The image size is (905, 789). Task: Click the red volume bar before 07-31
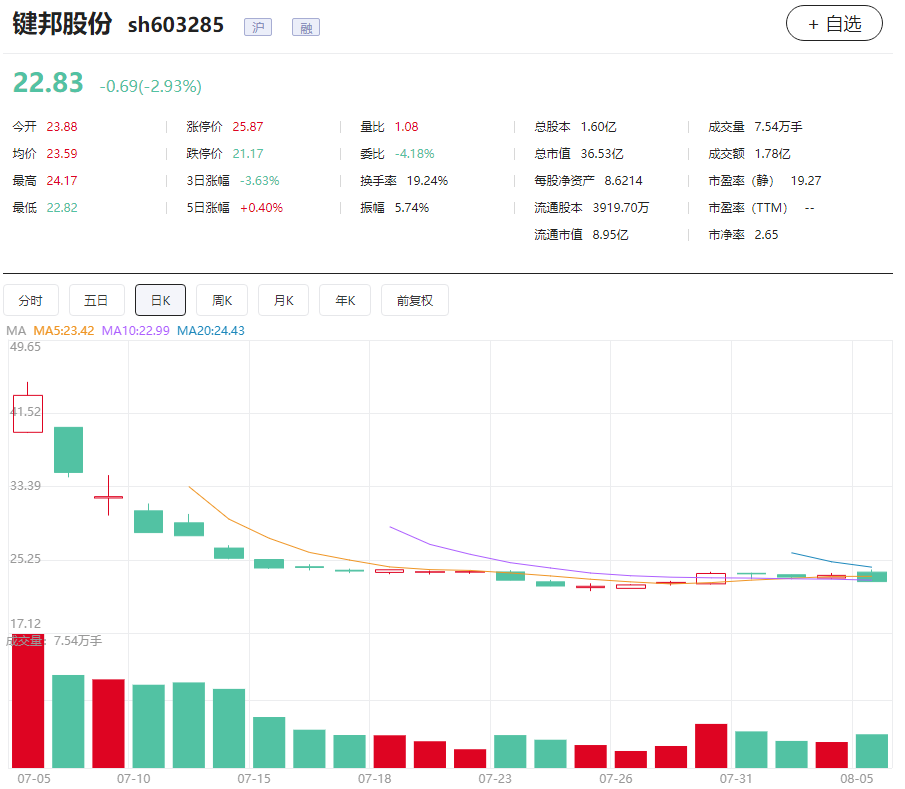711,746
